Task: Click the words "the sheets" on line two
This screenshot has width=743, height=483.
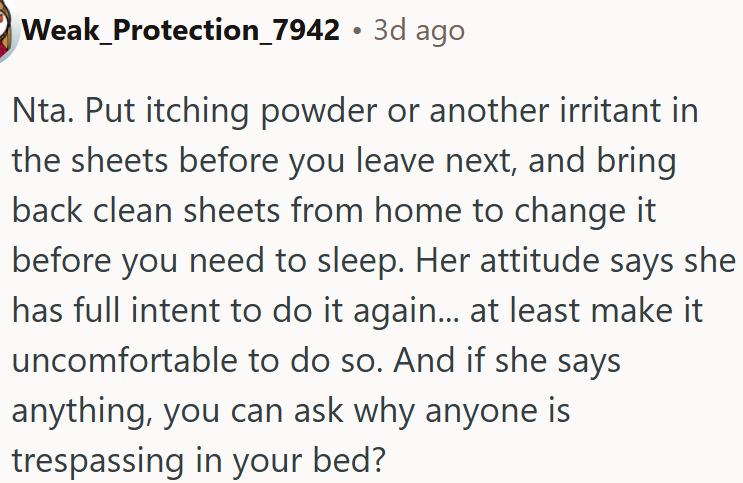Action: [x=90, y=160]
